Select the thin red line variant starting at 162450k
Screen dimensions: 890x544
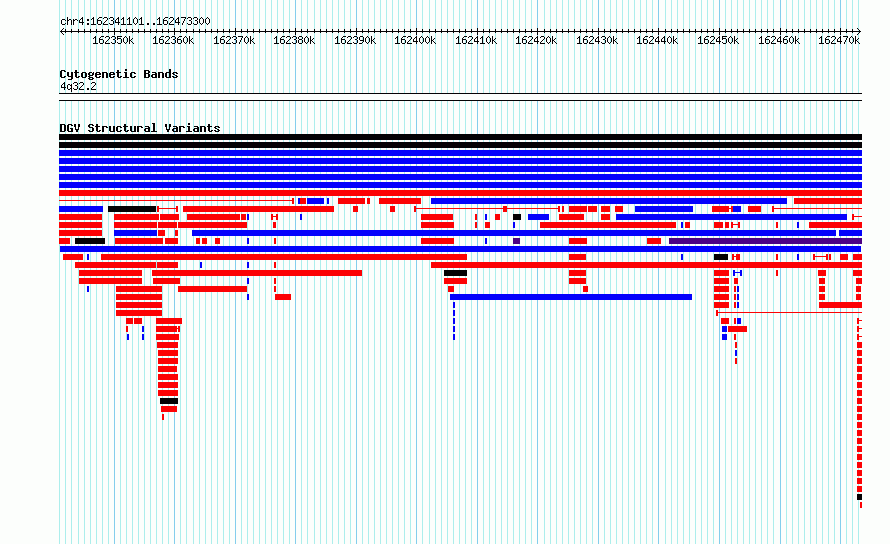coord(789,312)
